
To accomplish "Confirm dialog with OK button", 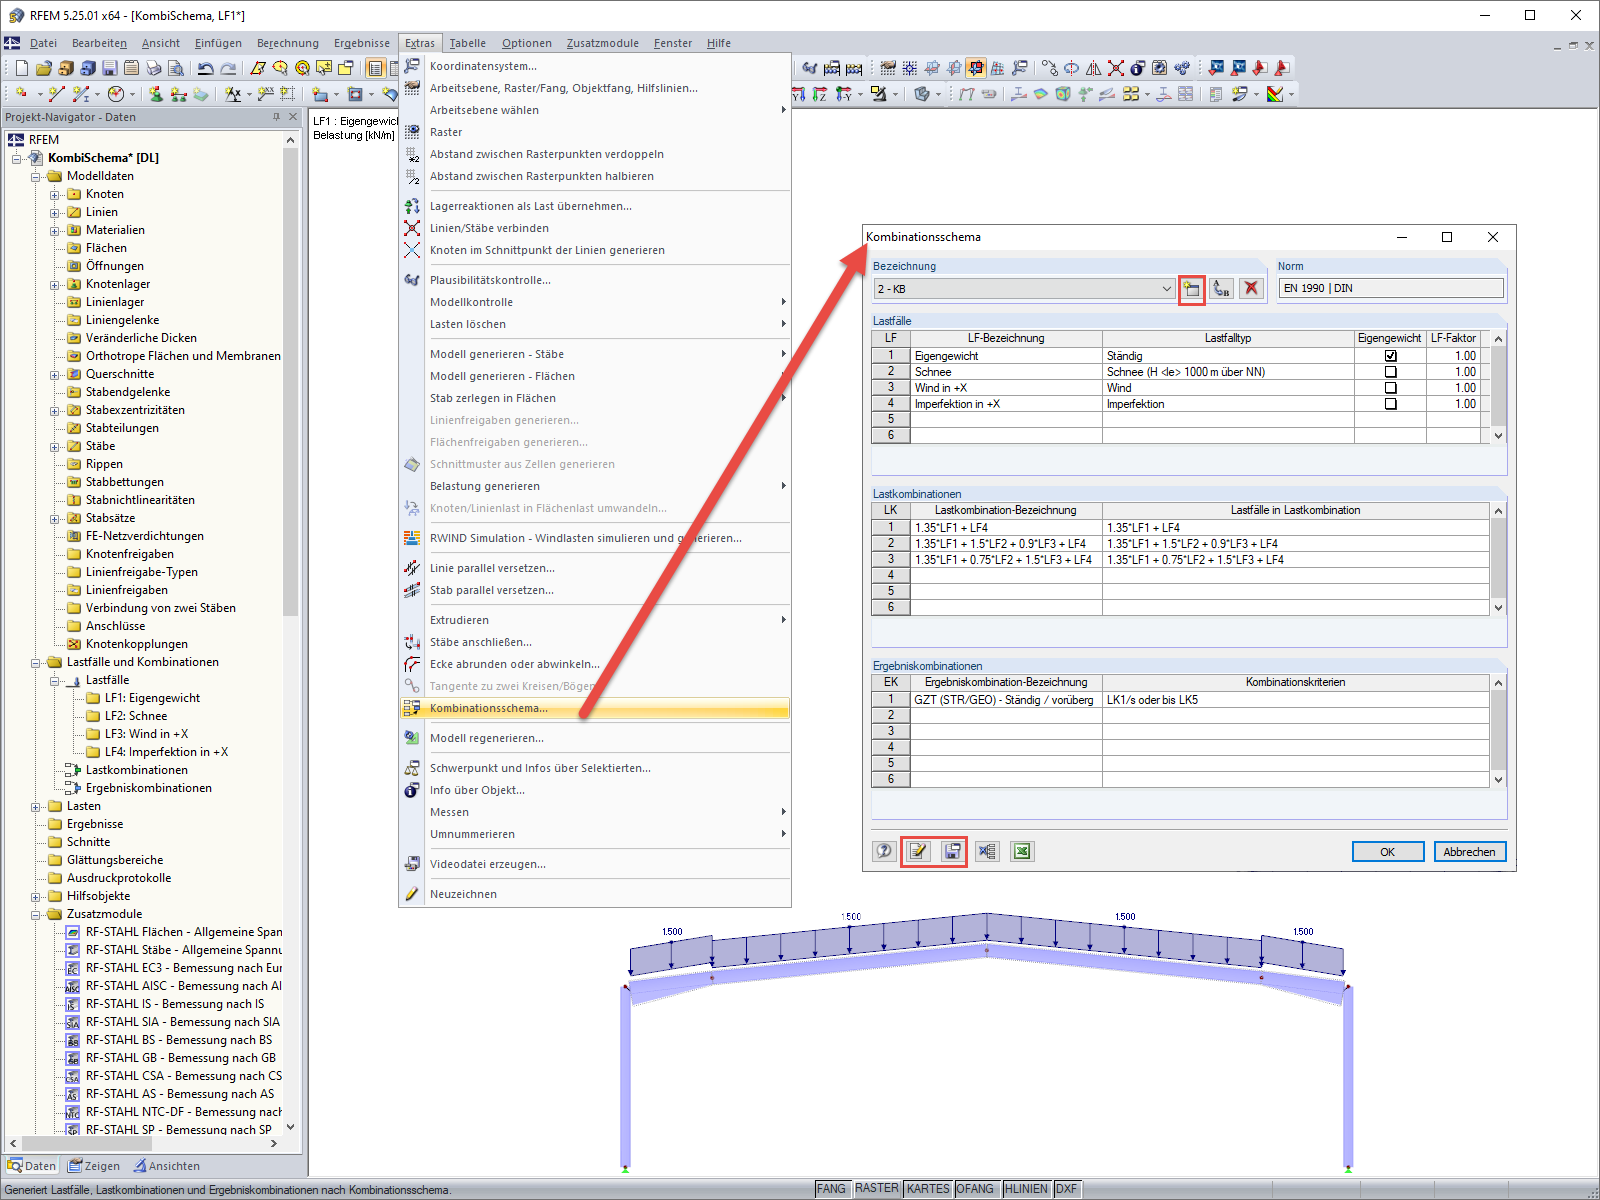I will click(1387, 852).
